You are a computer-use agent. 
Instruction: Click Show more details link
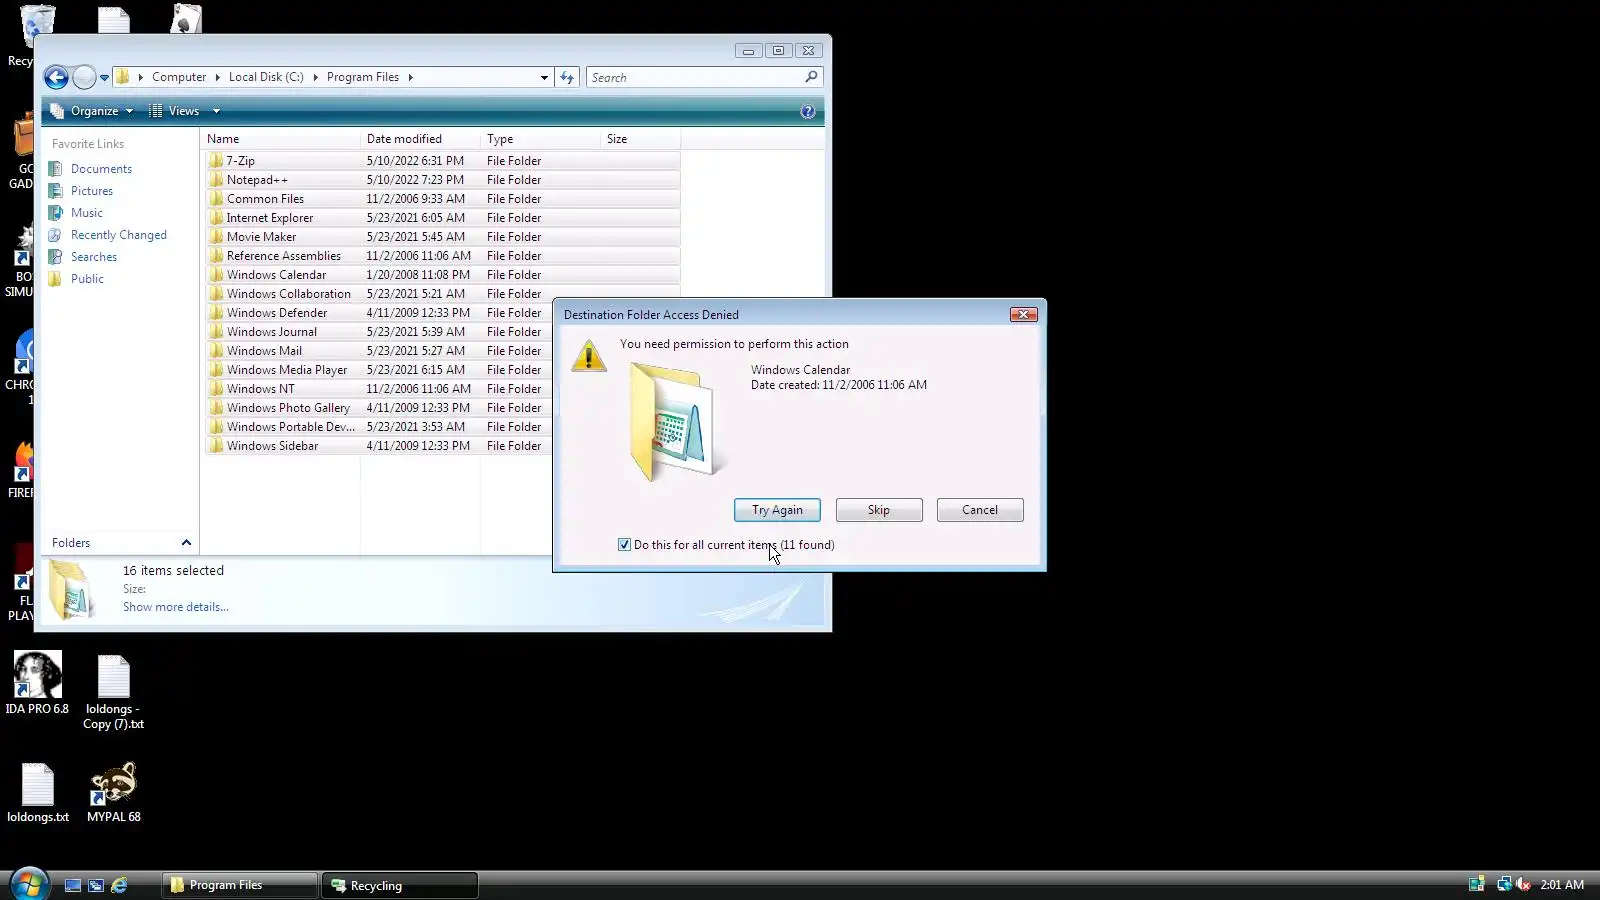pyautogui.click(x=176, y=607)
